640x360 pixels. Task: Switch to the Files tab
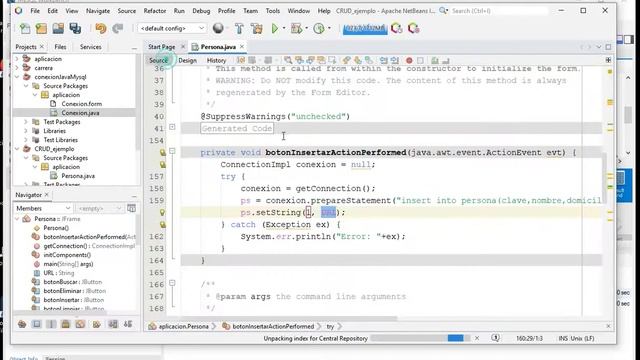tap(60, 47)
